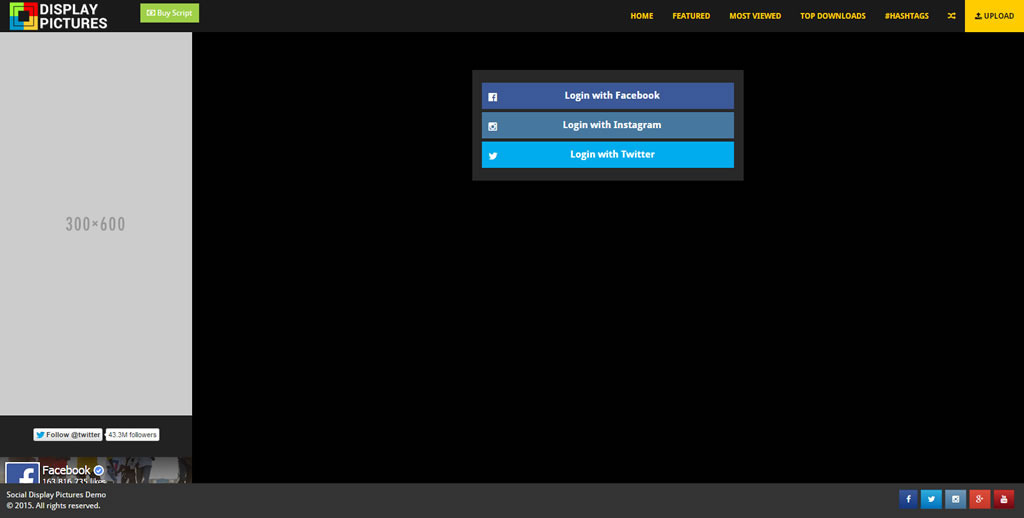
Task: Follow @twitter via the follow button
Action: pos(68,434)
